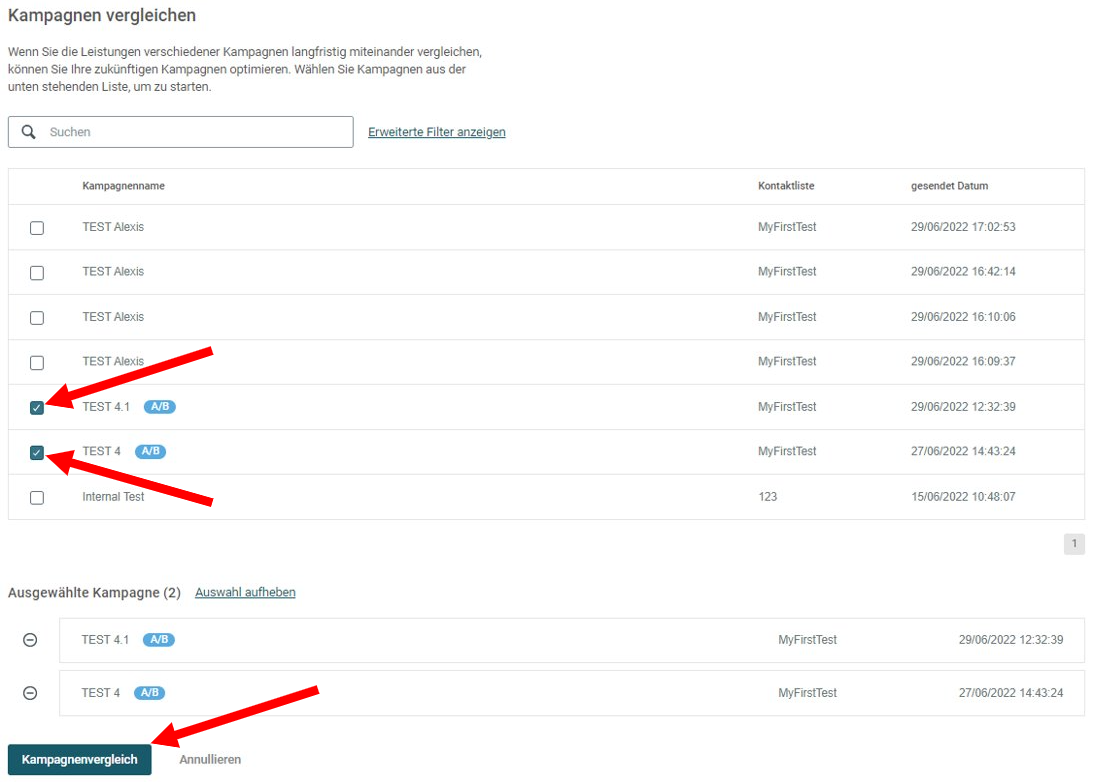Check the TEST Alexis 17:02:53 campaign

click(x=37, y=228)
